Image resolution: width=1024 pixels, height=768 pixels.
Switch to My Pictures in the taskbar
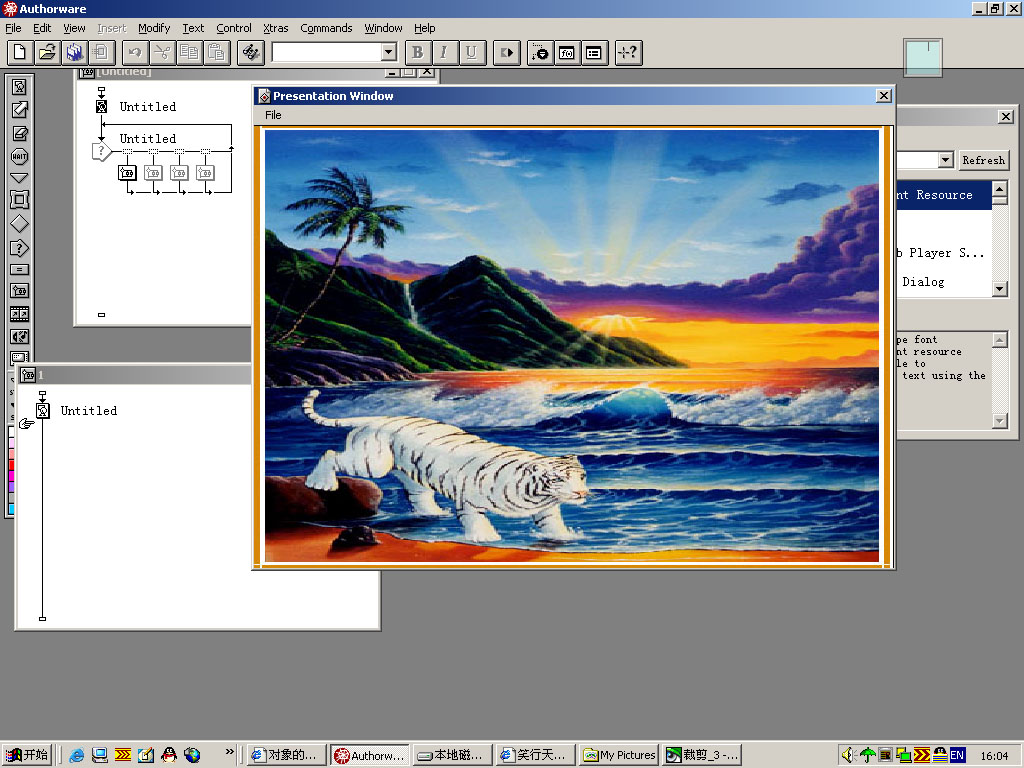(x=619, y=755)
